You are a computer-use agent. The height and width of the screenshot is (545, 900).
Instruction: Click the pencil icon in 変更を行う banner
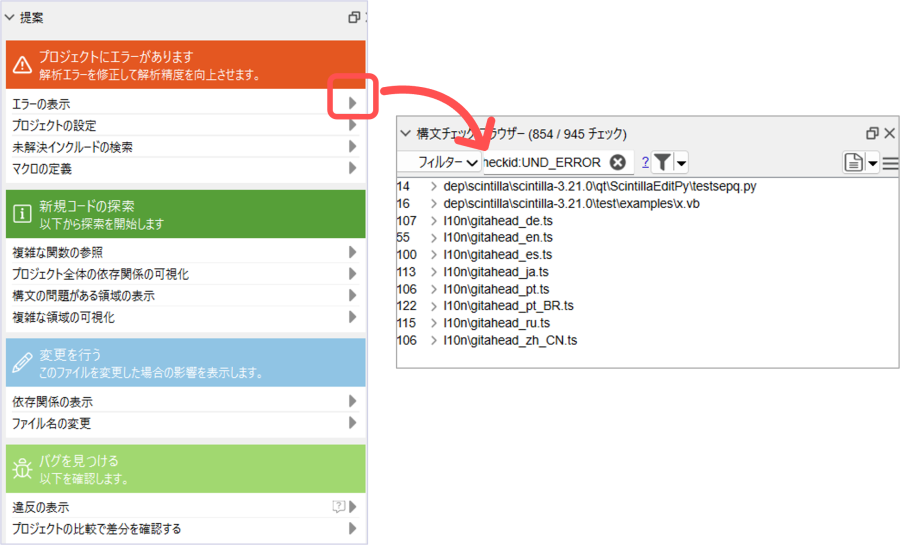tap(22, 363)
